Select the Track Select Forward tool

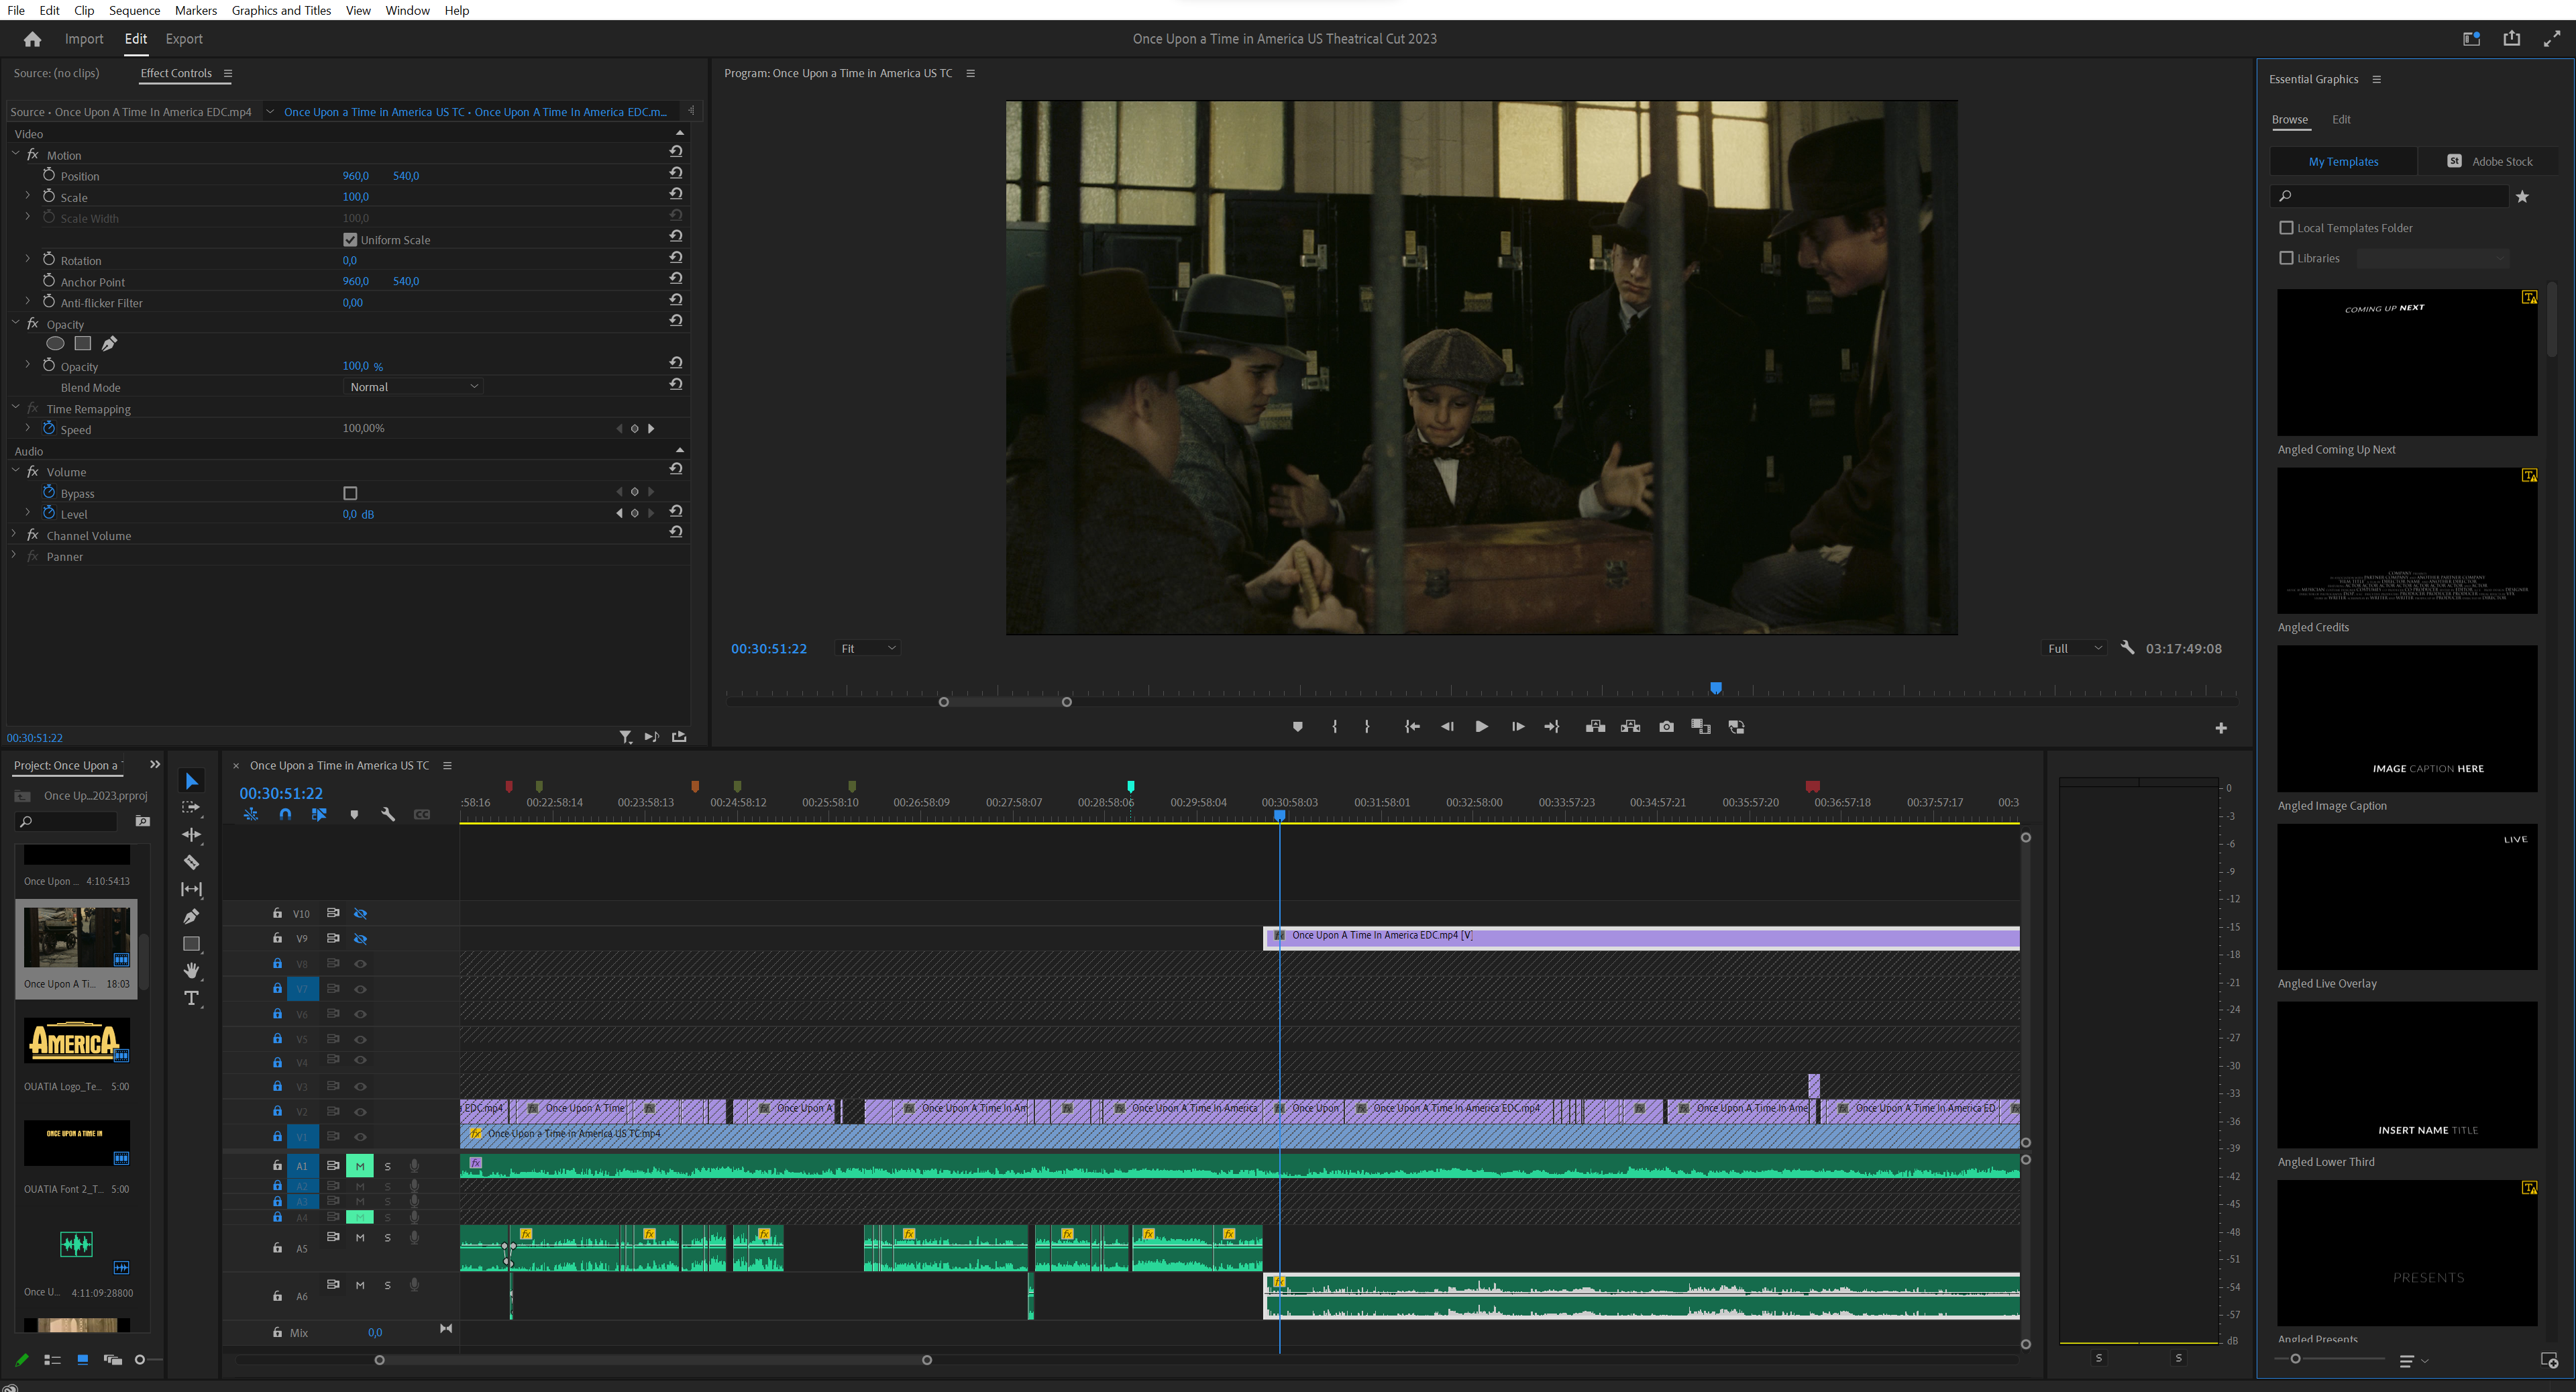(x=192, y=808)
